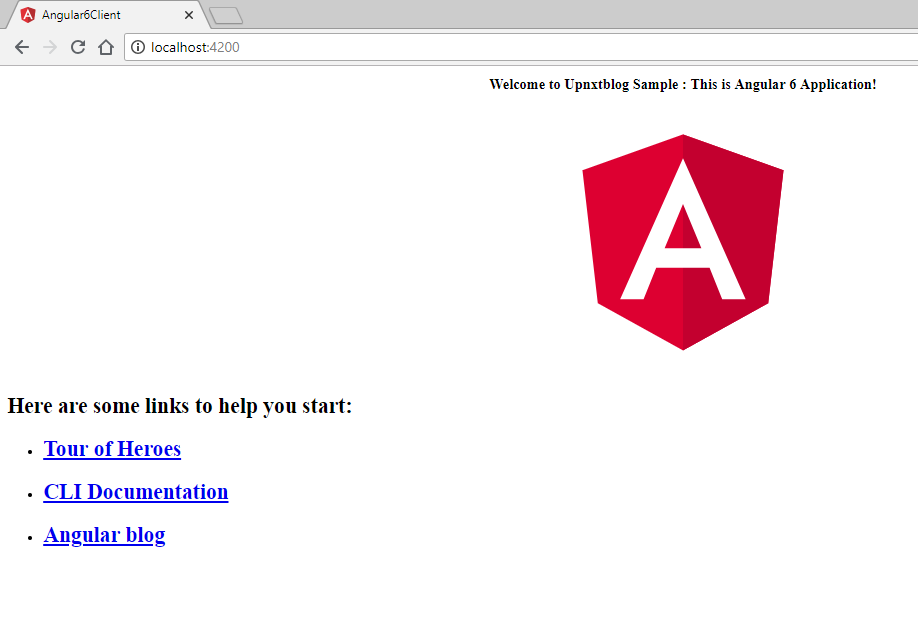
Task: Click the large Angular logo image
Action: tap(683, 242)
